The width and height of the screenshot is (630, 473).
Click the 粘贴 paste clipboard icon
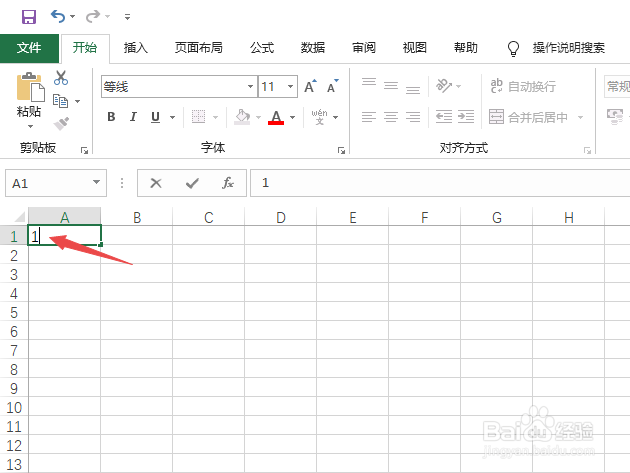pyautogui.click(x=30, y=87)
